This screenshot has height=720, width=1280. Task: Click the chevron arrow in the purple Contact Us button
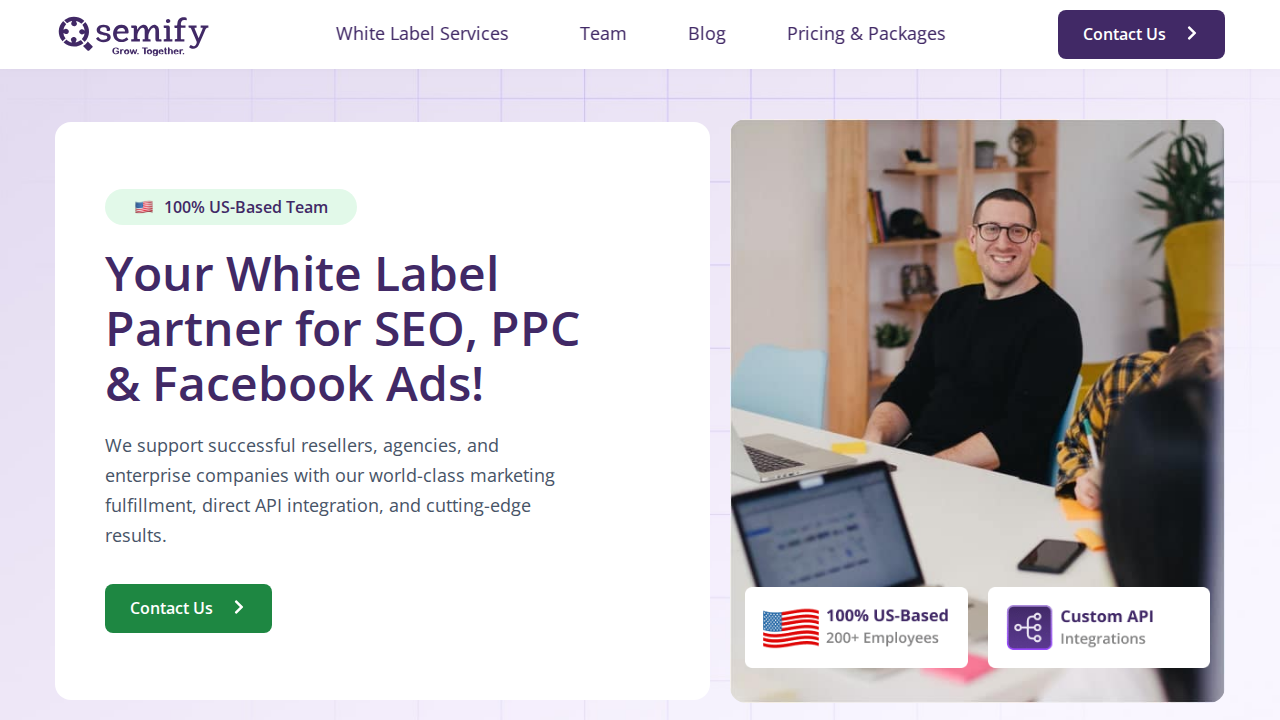pyautogui.click(x=1192, y=34)
